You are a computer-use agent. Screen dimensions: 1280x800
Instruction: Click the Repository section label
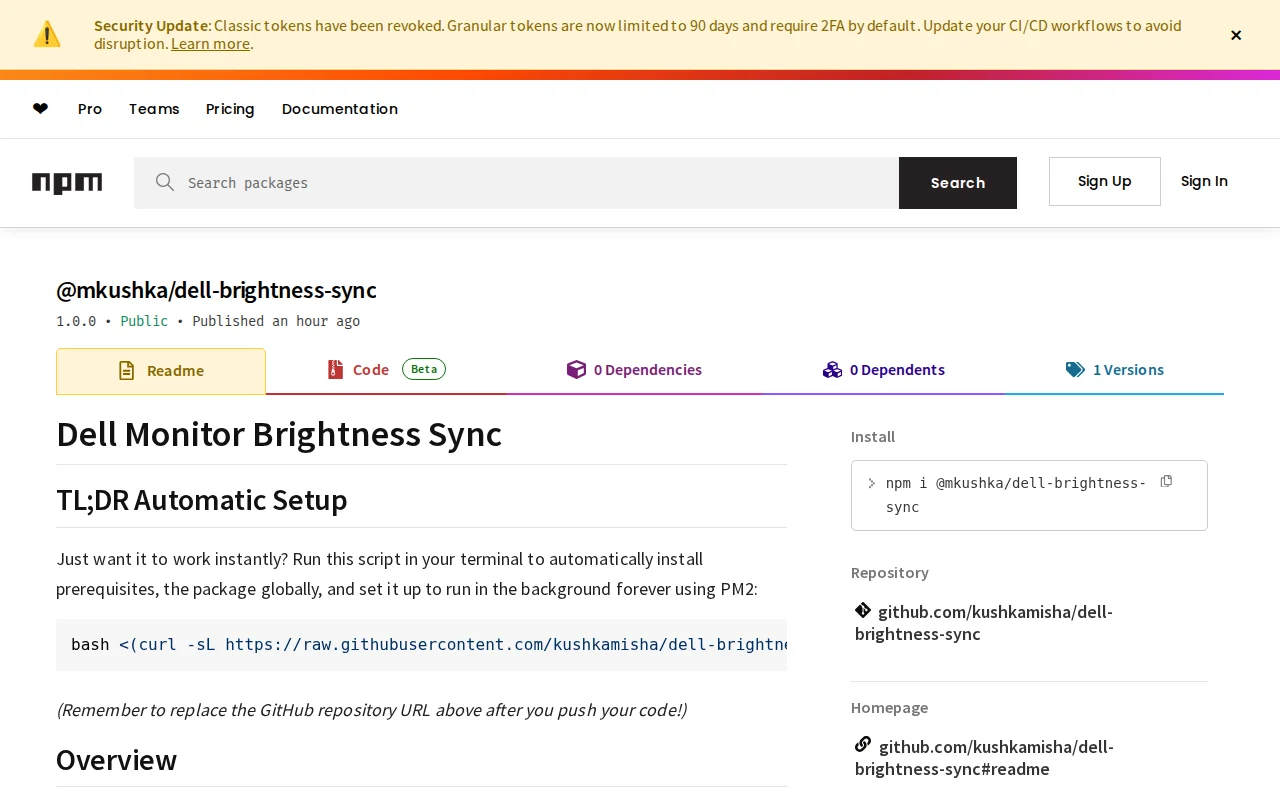[890, 572]
